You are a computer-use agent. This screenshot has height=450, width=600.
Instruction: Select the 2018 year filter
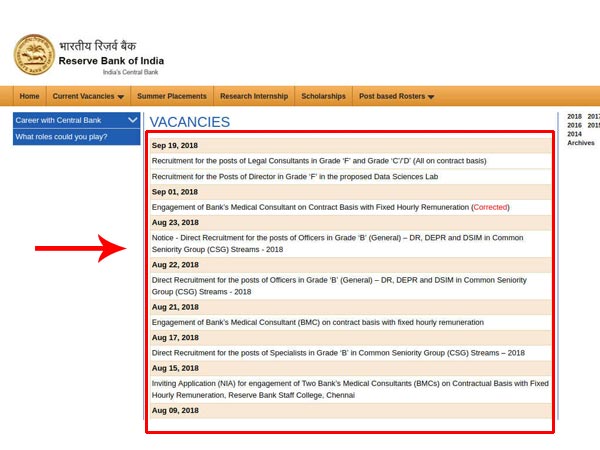tap(574, 116)
